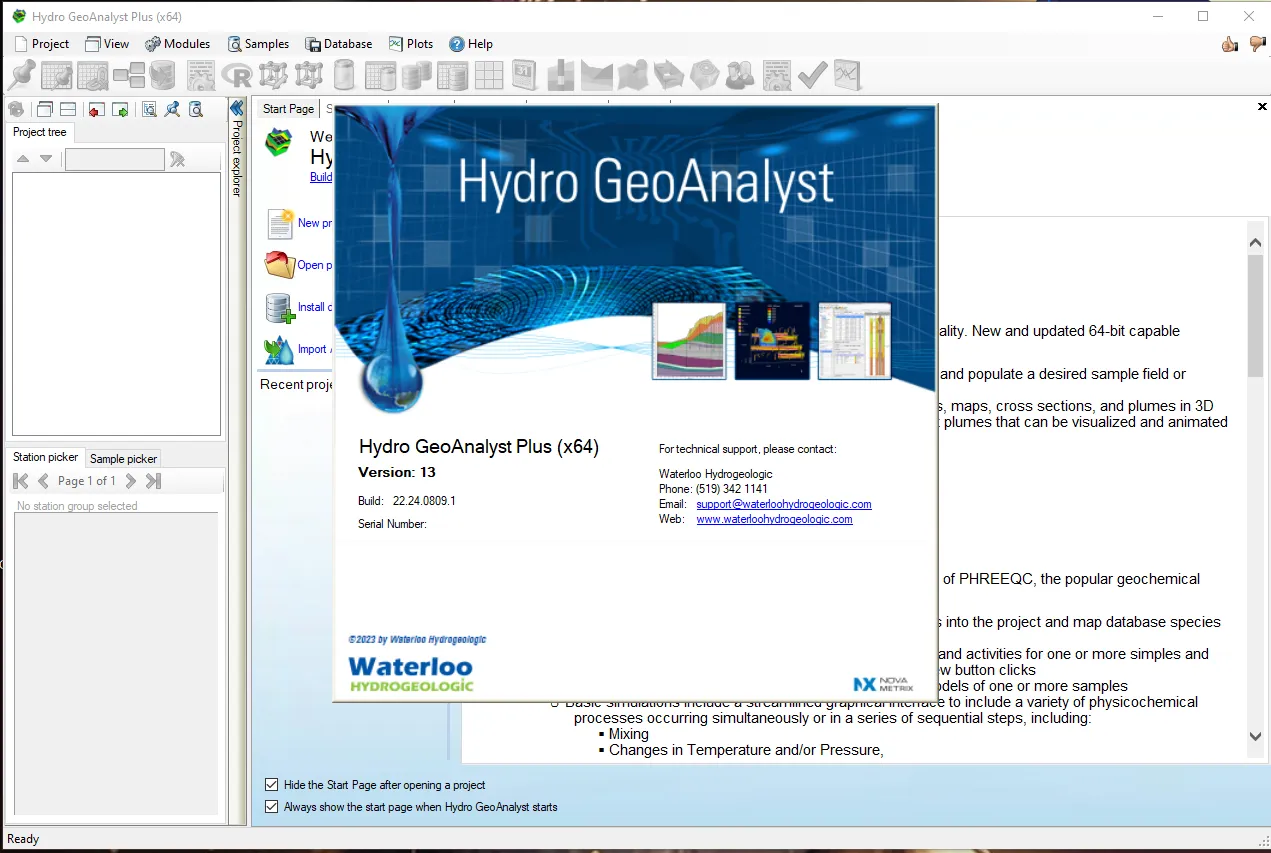Click the scroll up arrow on Start Page
This screenshot has height=853, width=1271.
click(x=1256, y=241)
